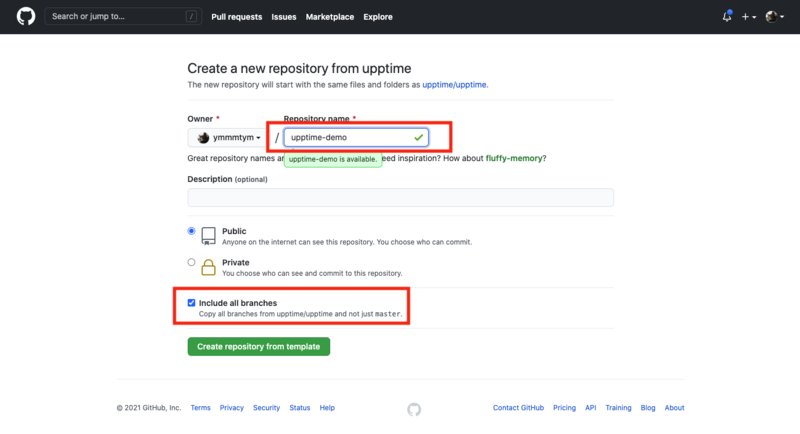This screenshot has height=434, width=800.
Task: Focus the Search or jump to field
Action: (x=123, y=16)
